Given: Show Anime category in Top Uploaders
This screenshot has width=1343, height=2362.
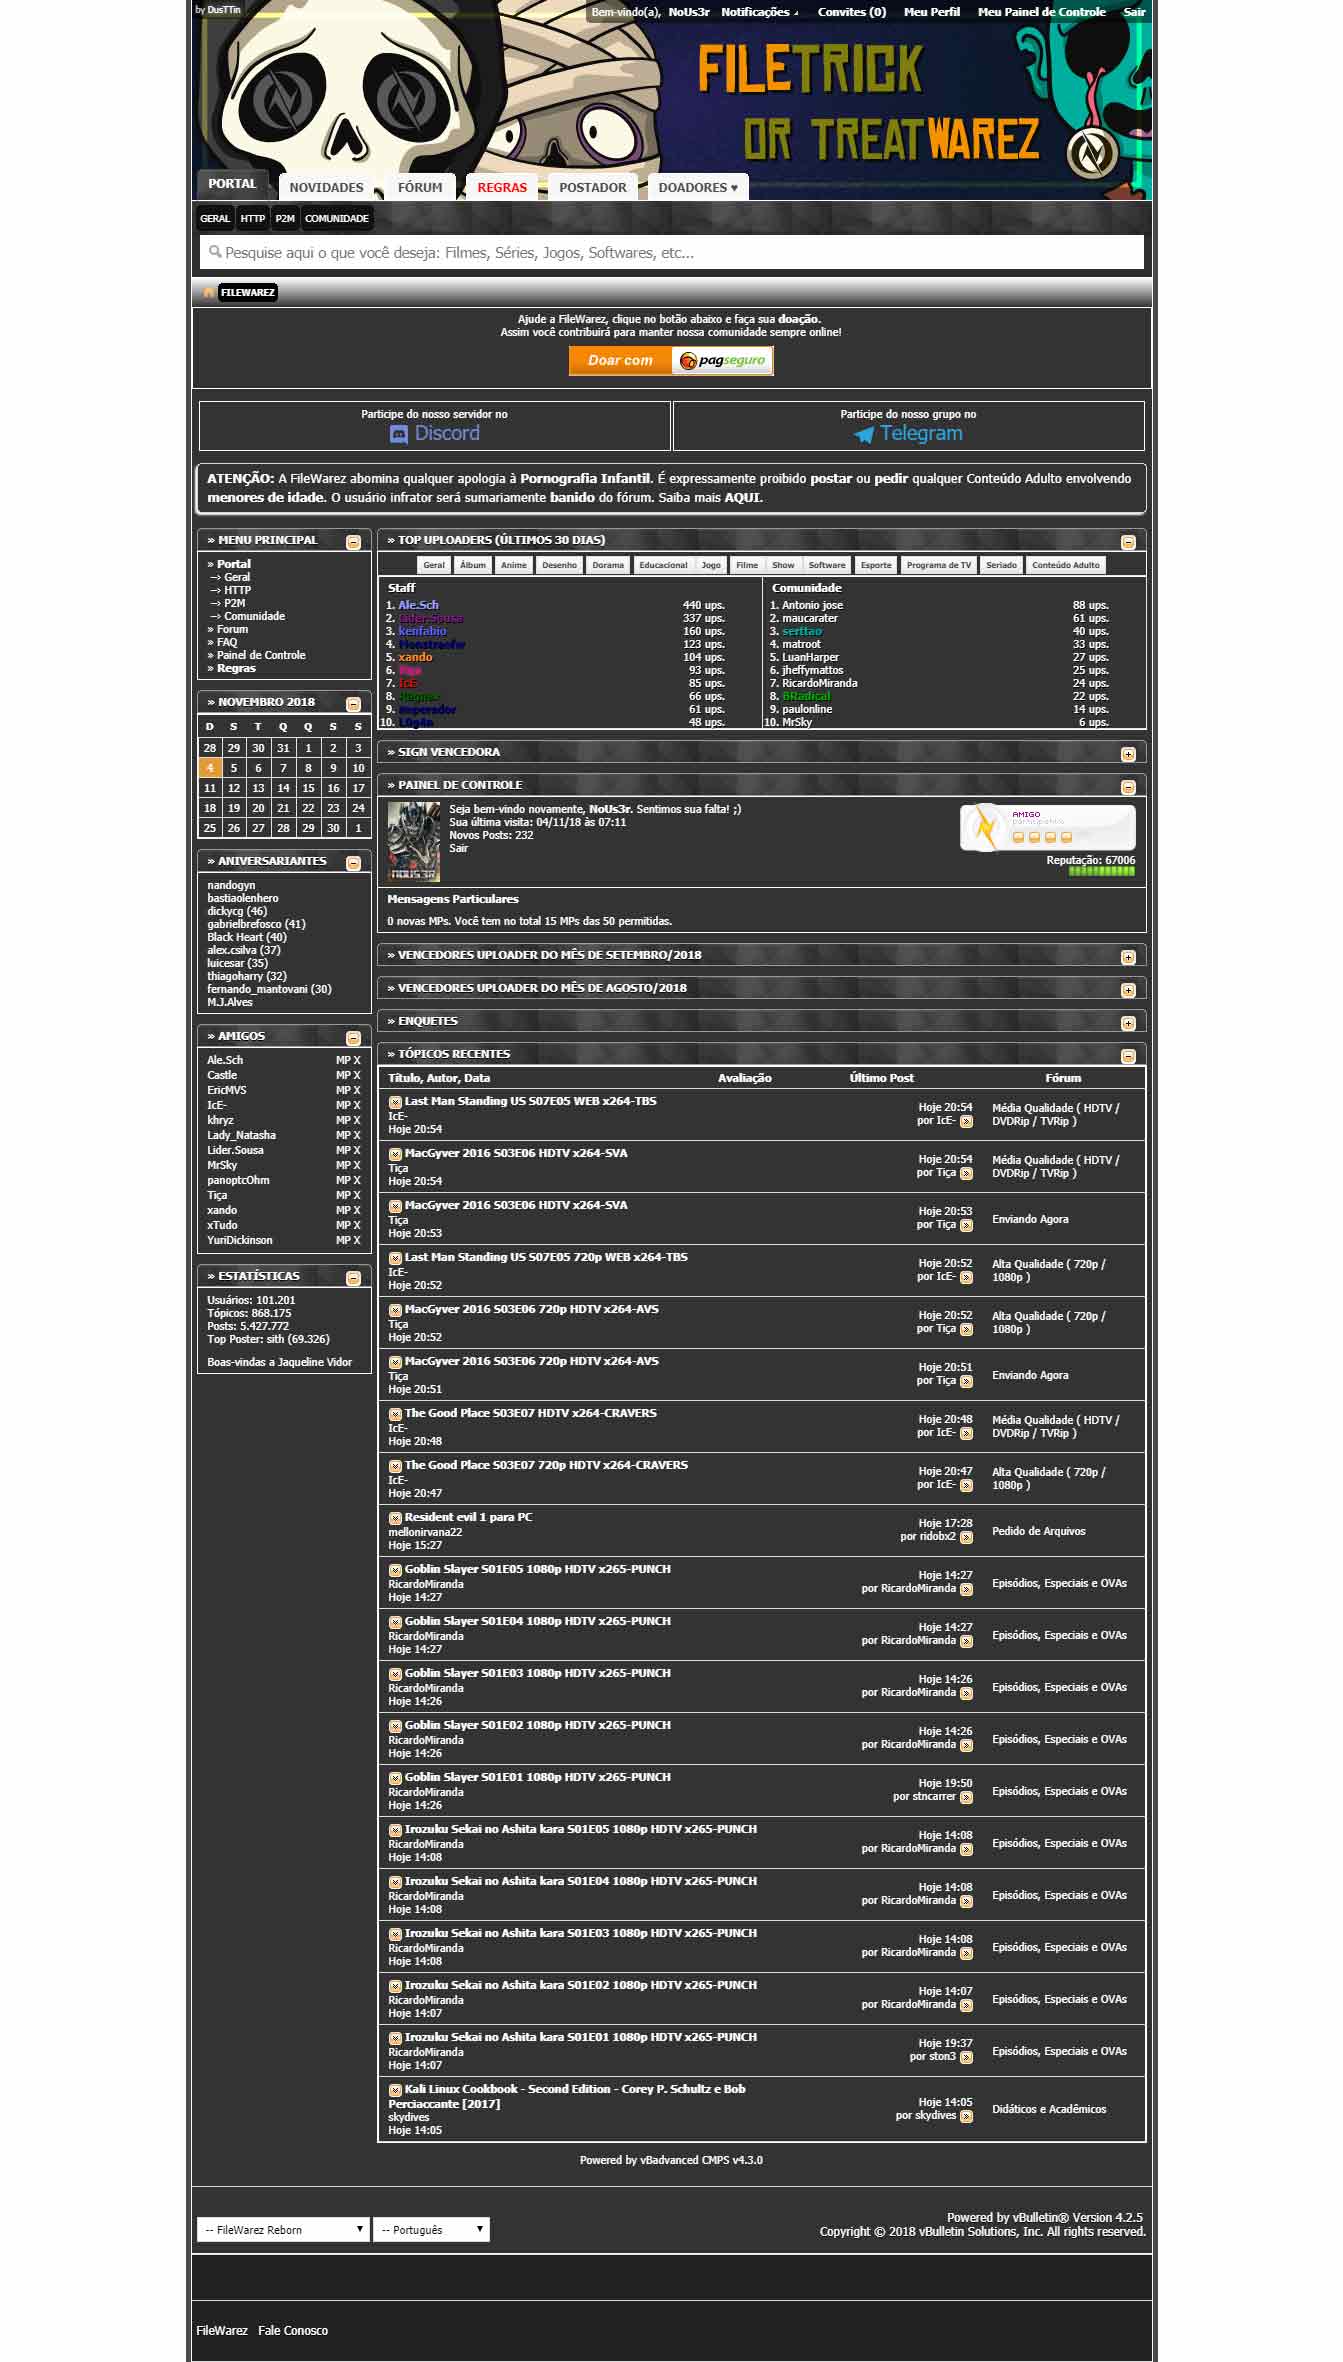Looking at the screenshot, I should pyautogui.click(x=514, y=565).
